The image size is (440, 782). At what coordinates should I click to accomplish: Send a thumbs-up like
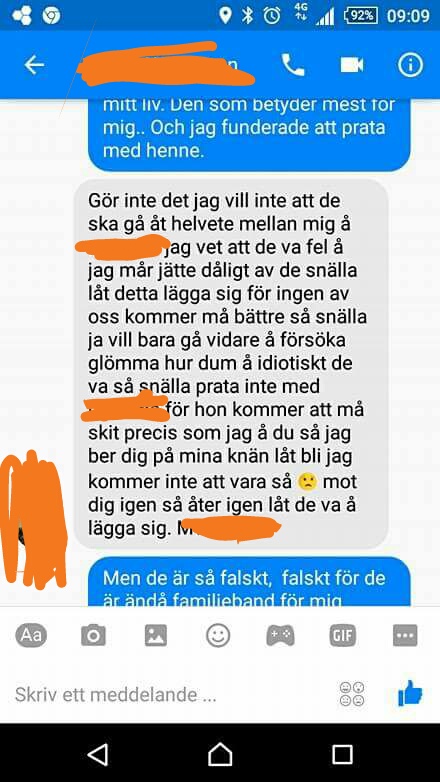point(410,693)
